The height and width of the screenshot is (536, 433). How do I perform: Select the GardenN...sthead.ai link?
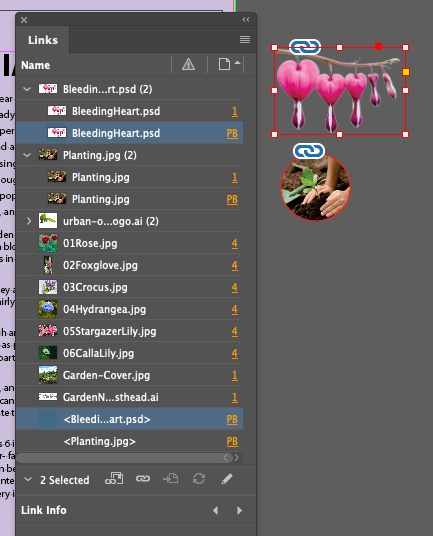pos(130,397)
